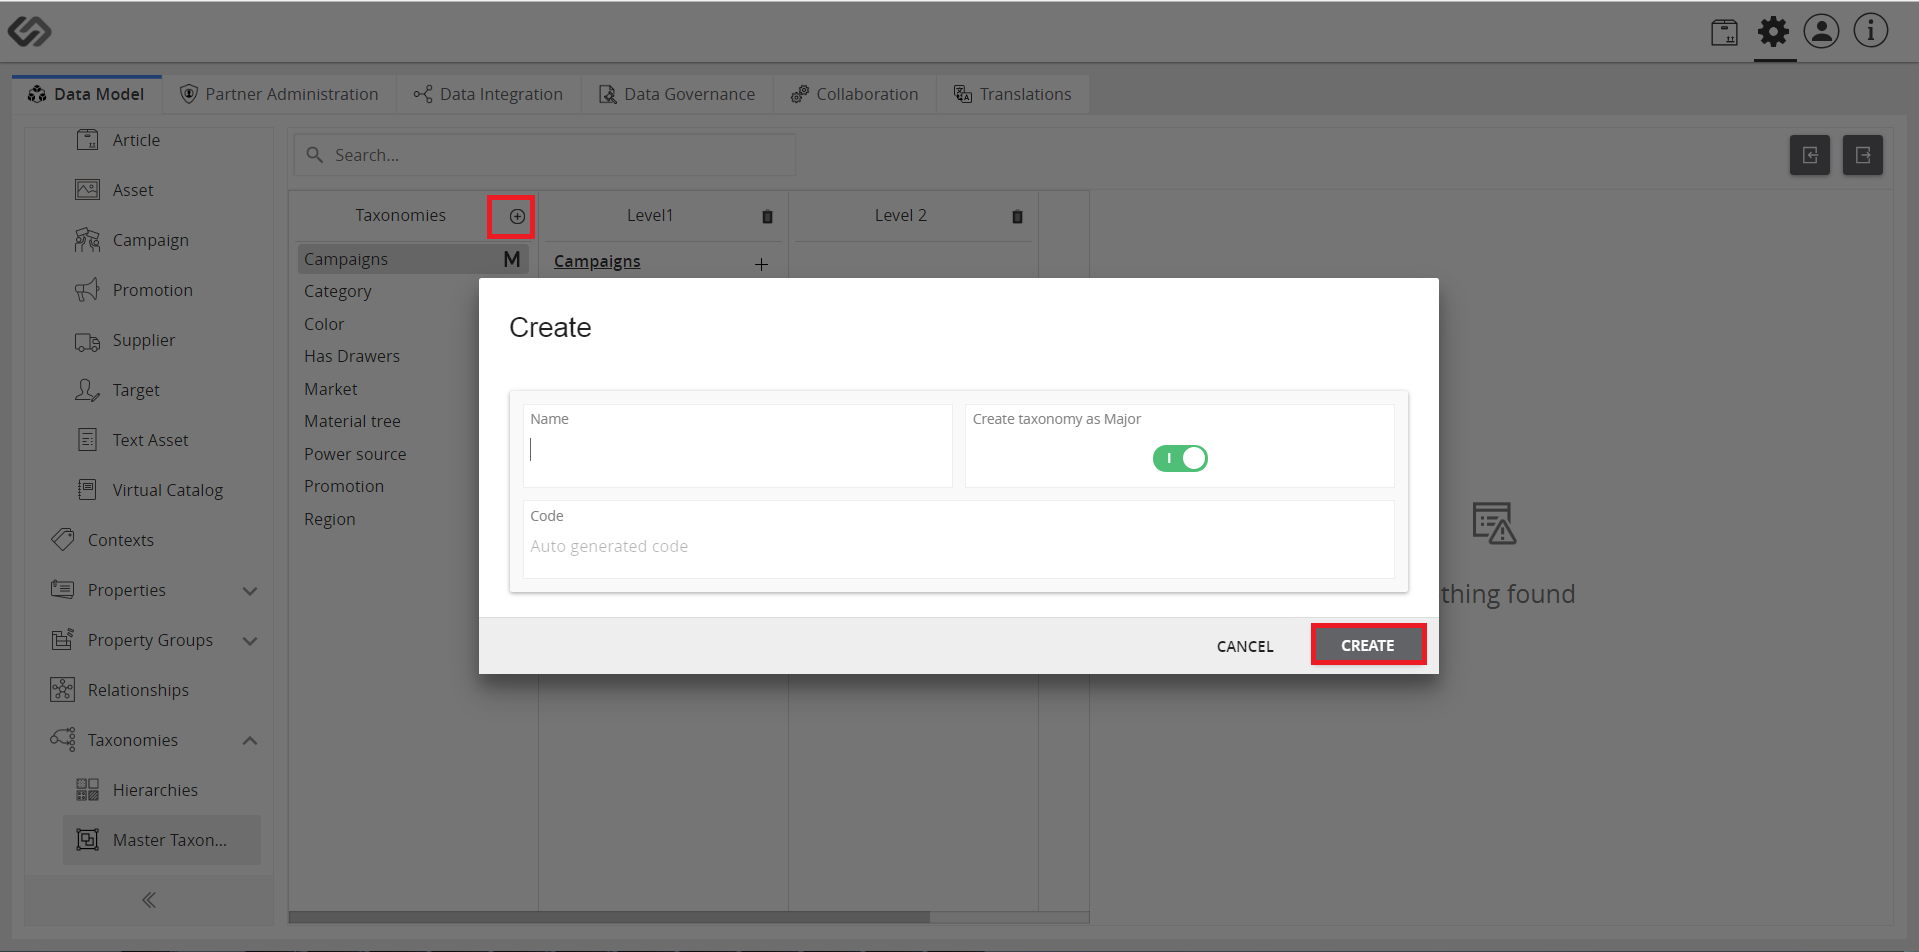Viewport: 1919px width, 952px height.
Task: Click the Asset entity icon
Action: click(x=88, y=190)
